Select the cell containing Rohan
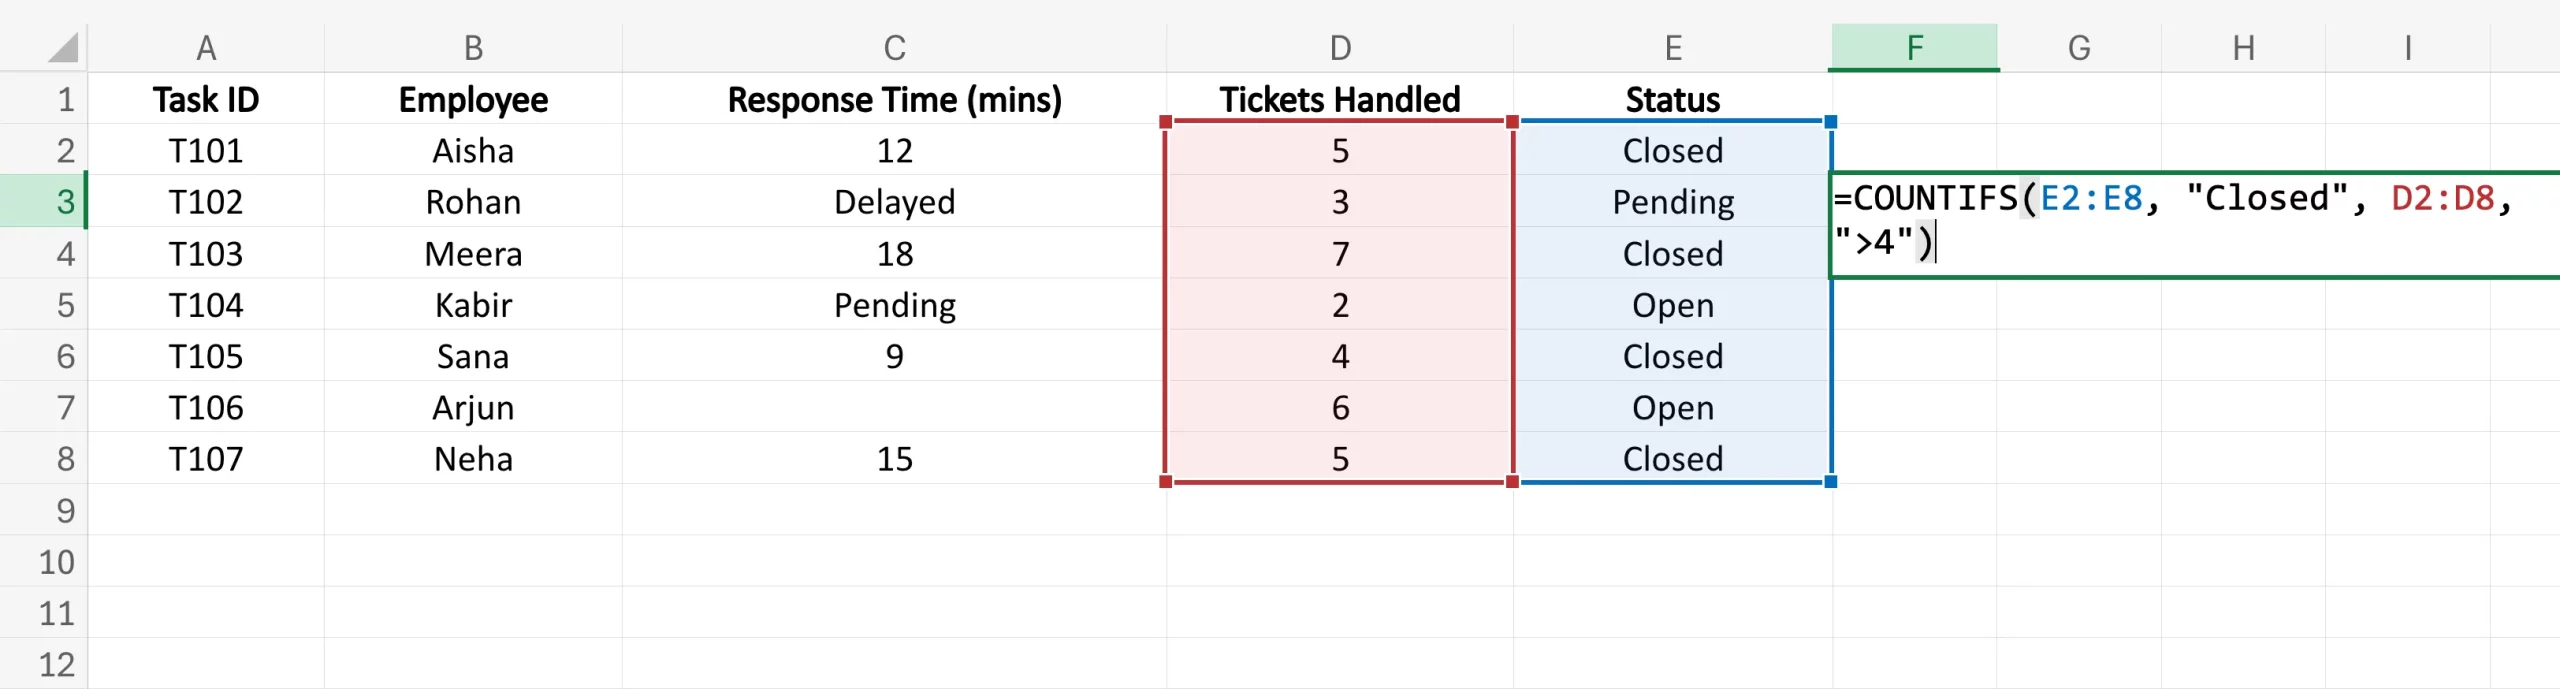 coord(473,202)
